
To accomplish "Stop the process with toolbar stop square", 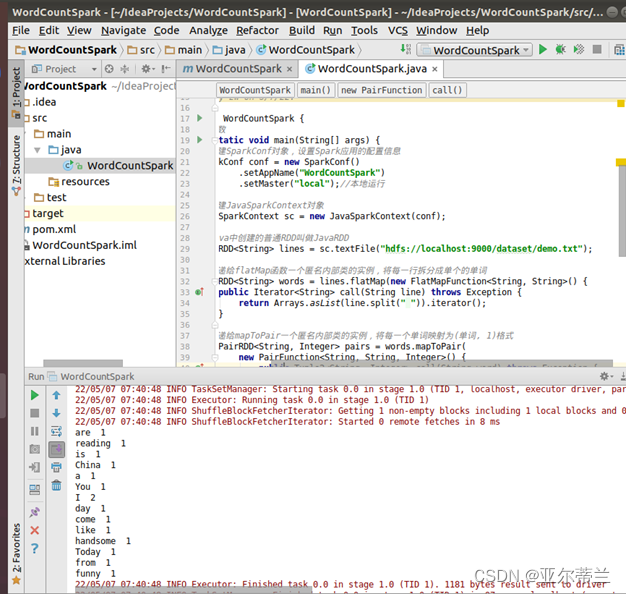I will 597,50.
